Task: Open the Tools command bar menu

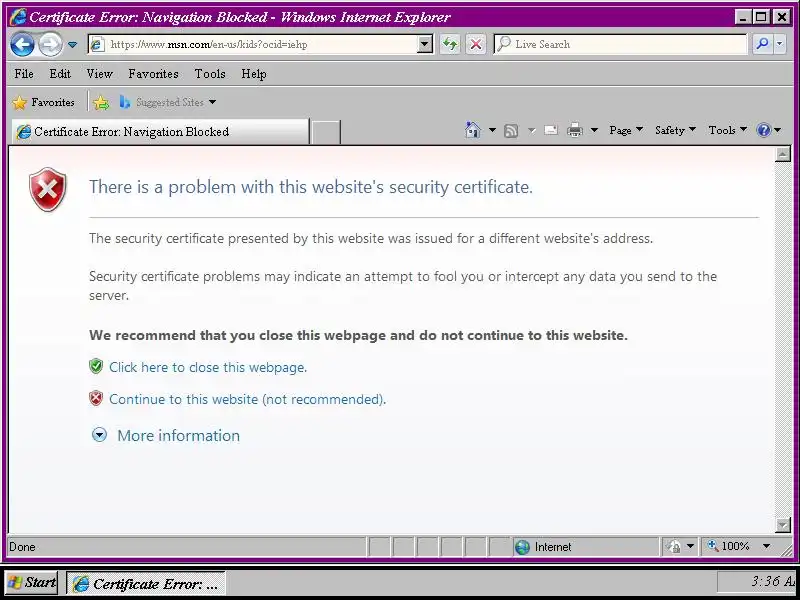Action: 728,130
